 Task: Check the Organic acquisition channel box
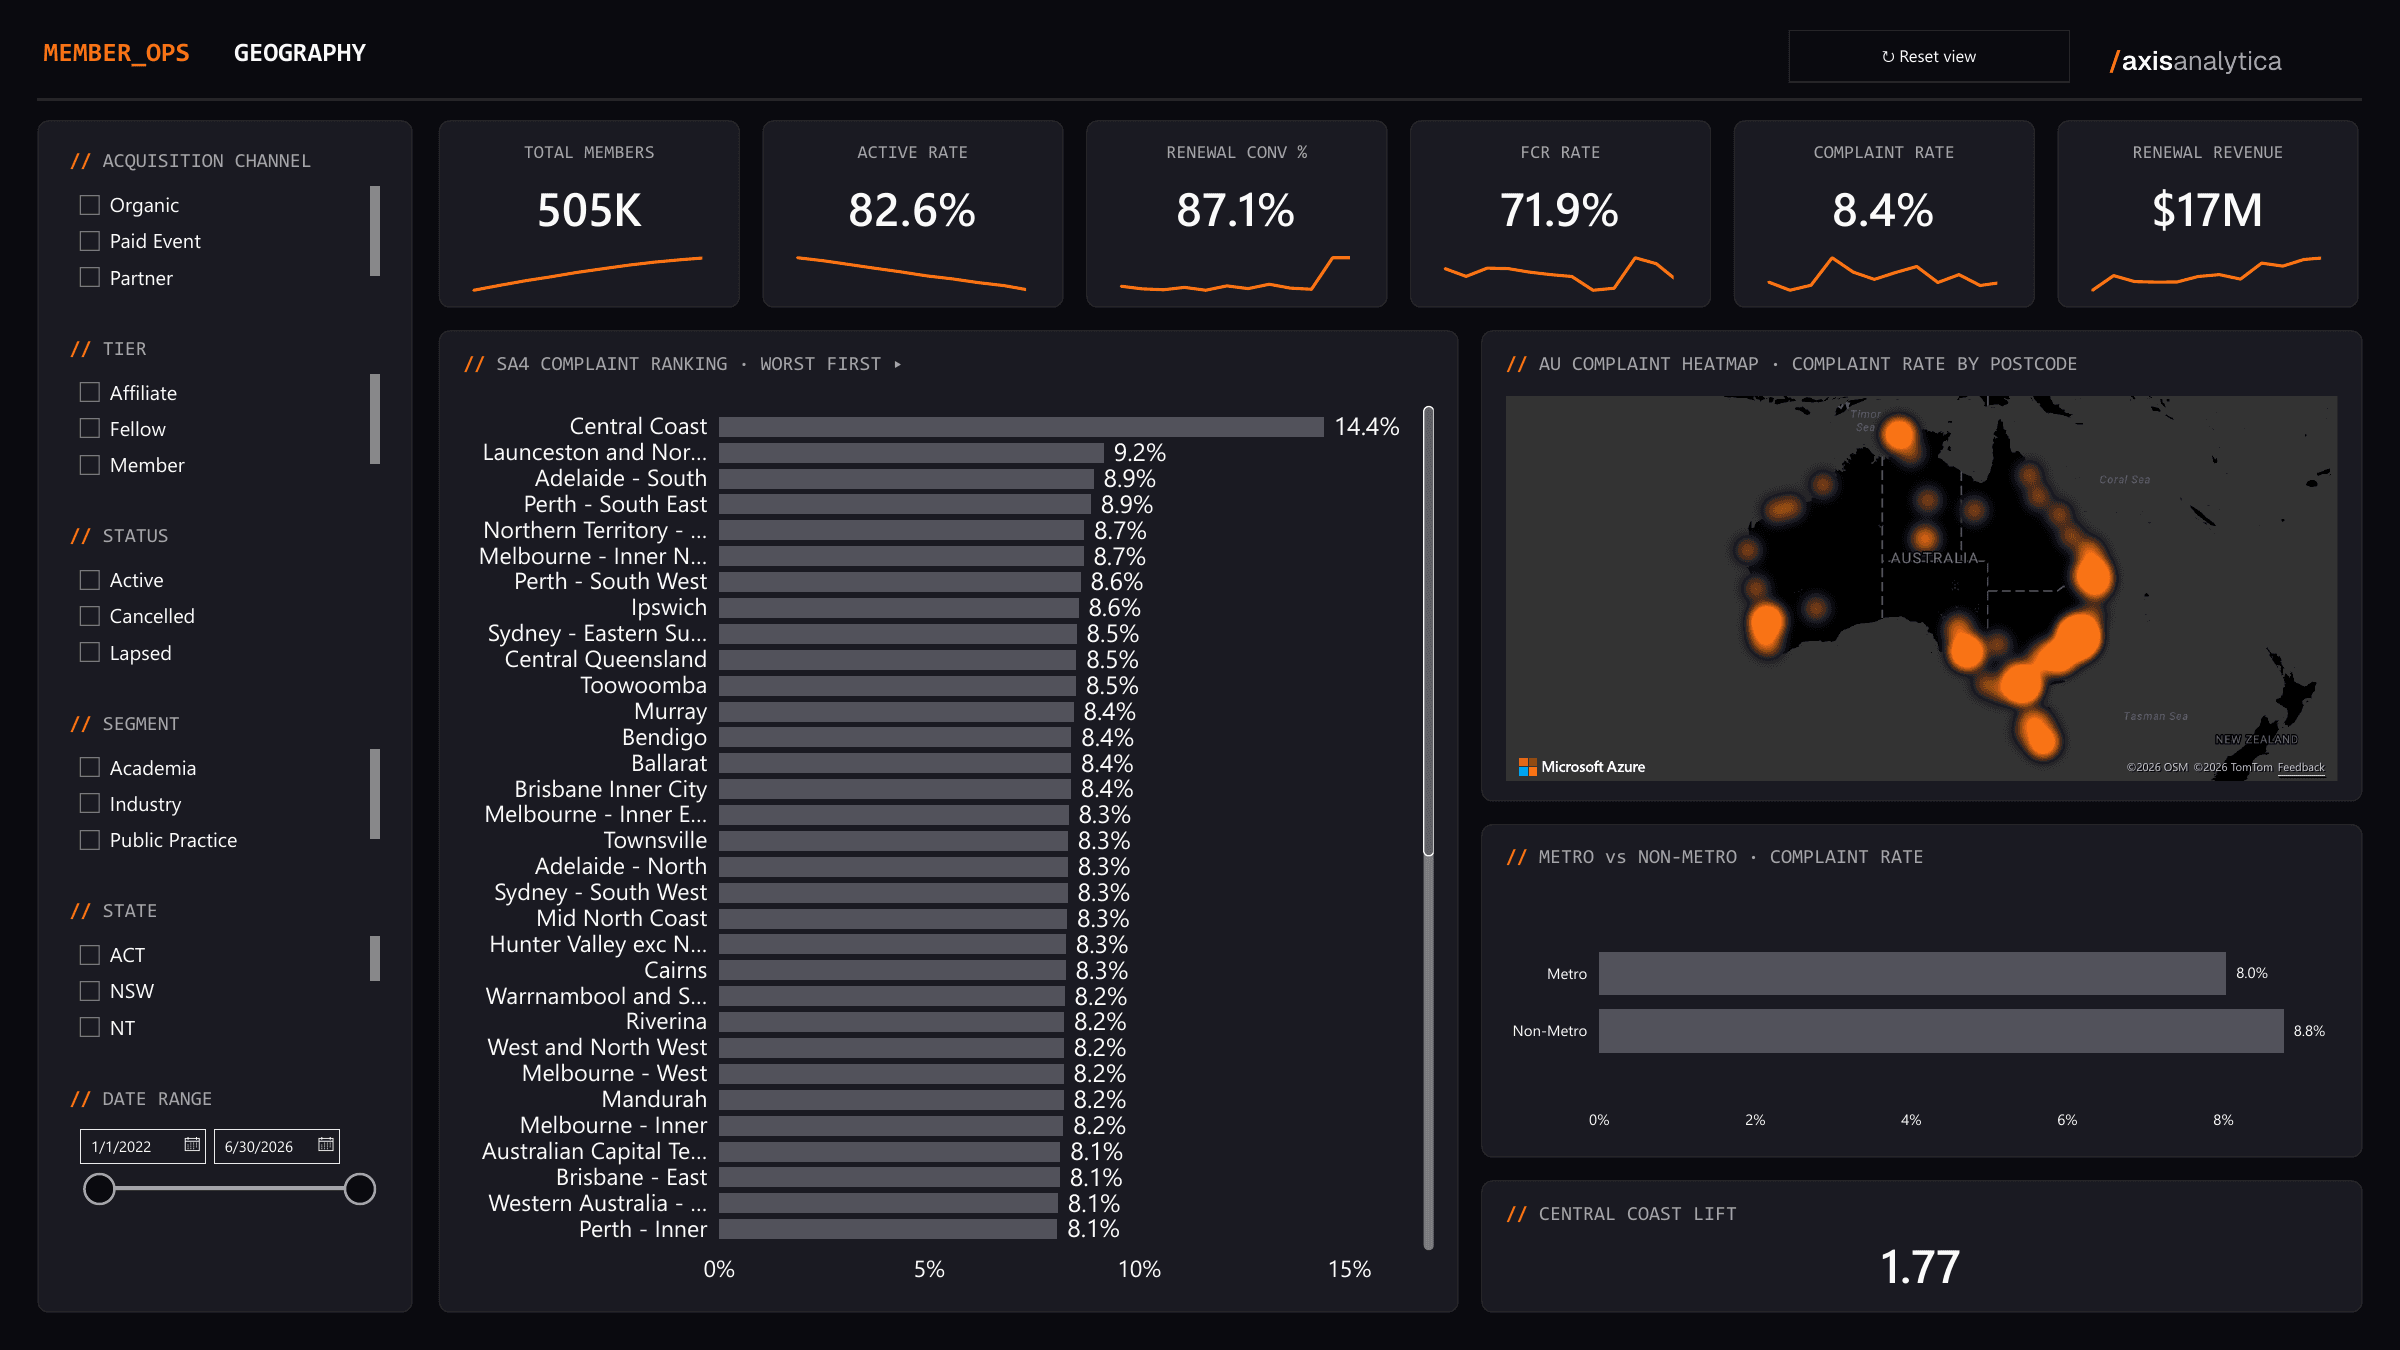[x=90, y=205]
